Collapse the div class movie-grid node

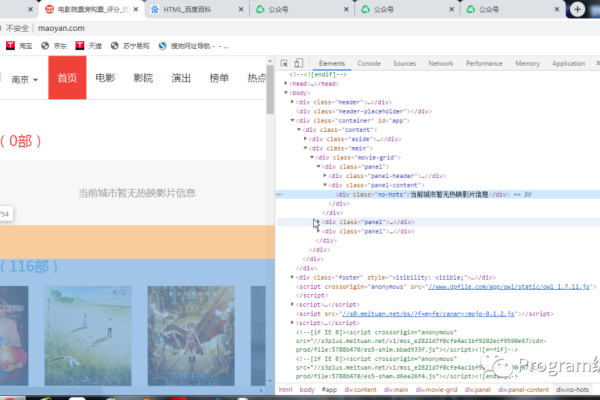tap(312, 157)
